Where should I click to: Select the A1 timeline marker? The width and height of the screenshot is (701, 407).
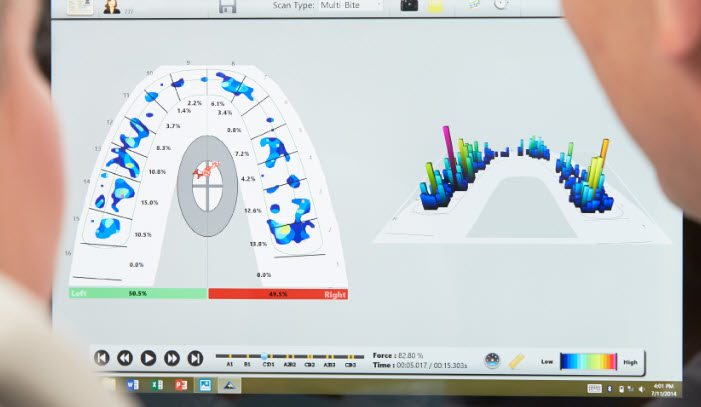230,365
